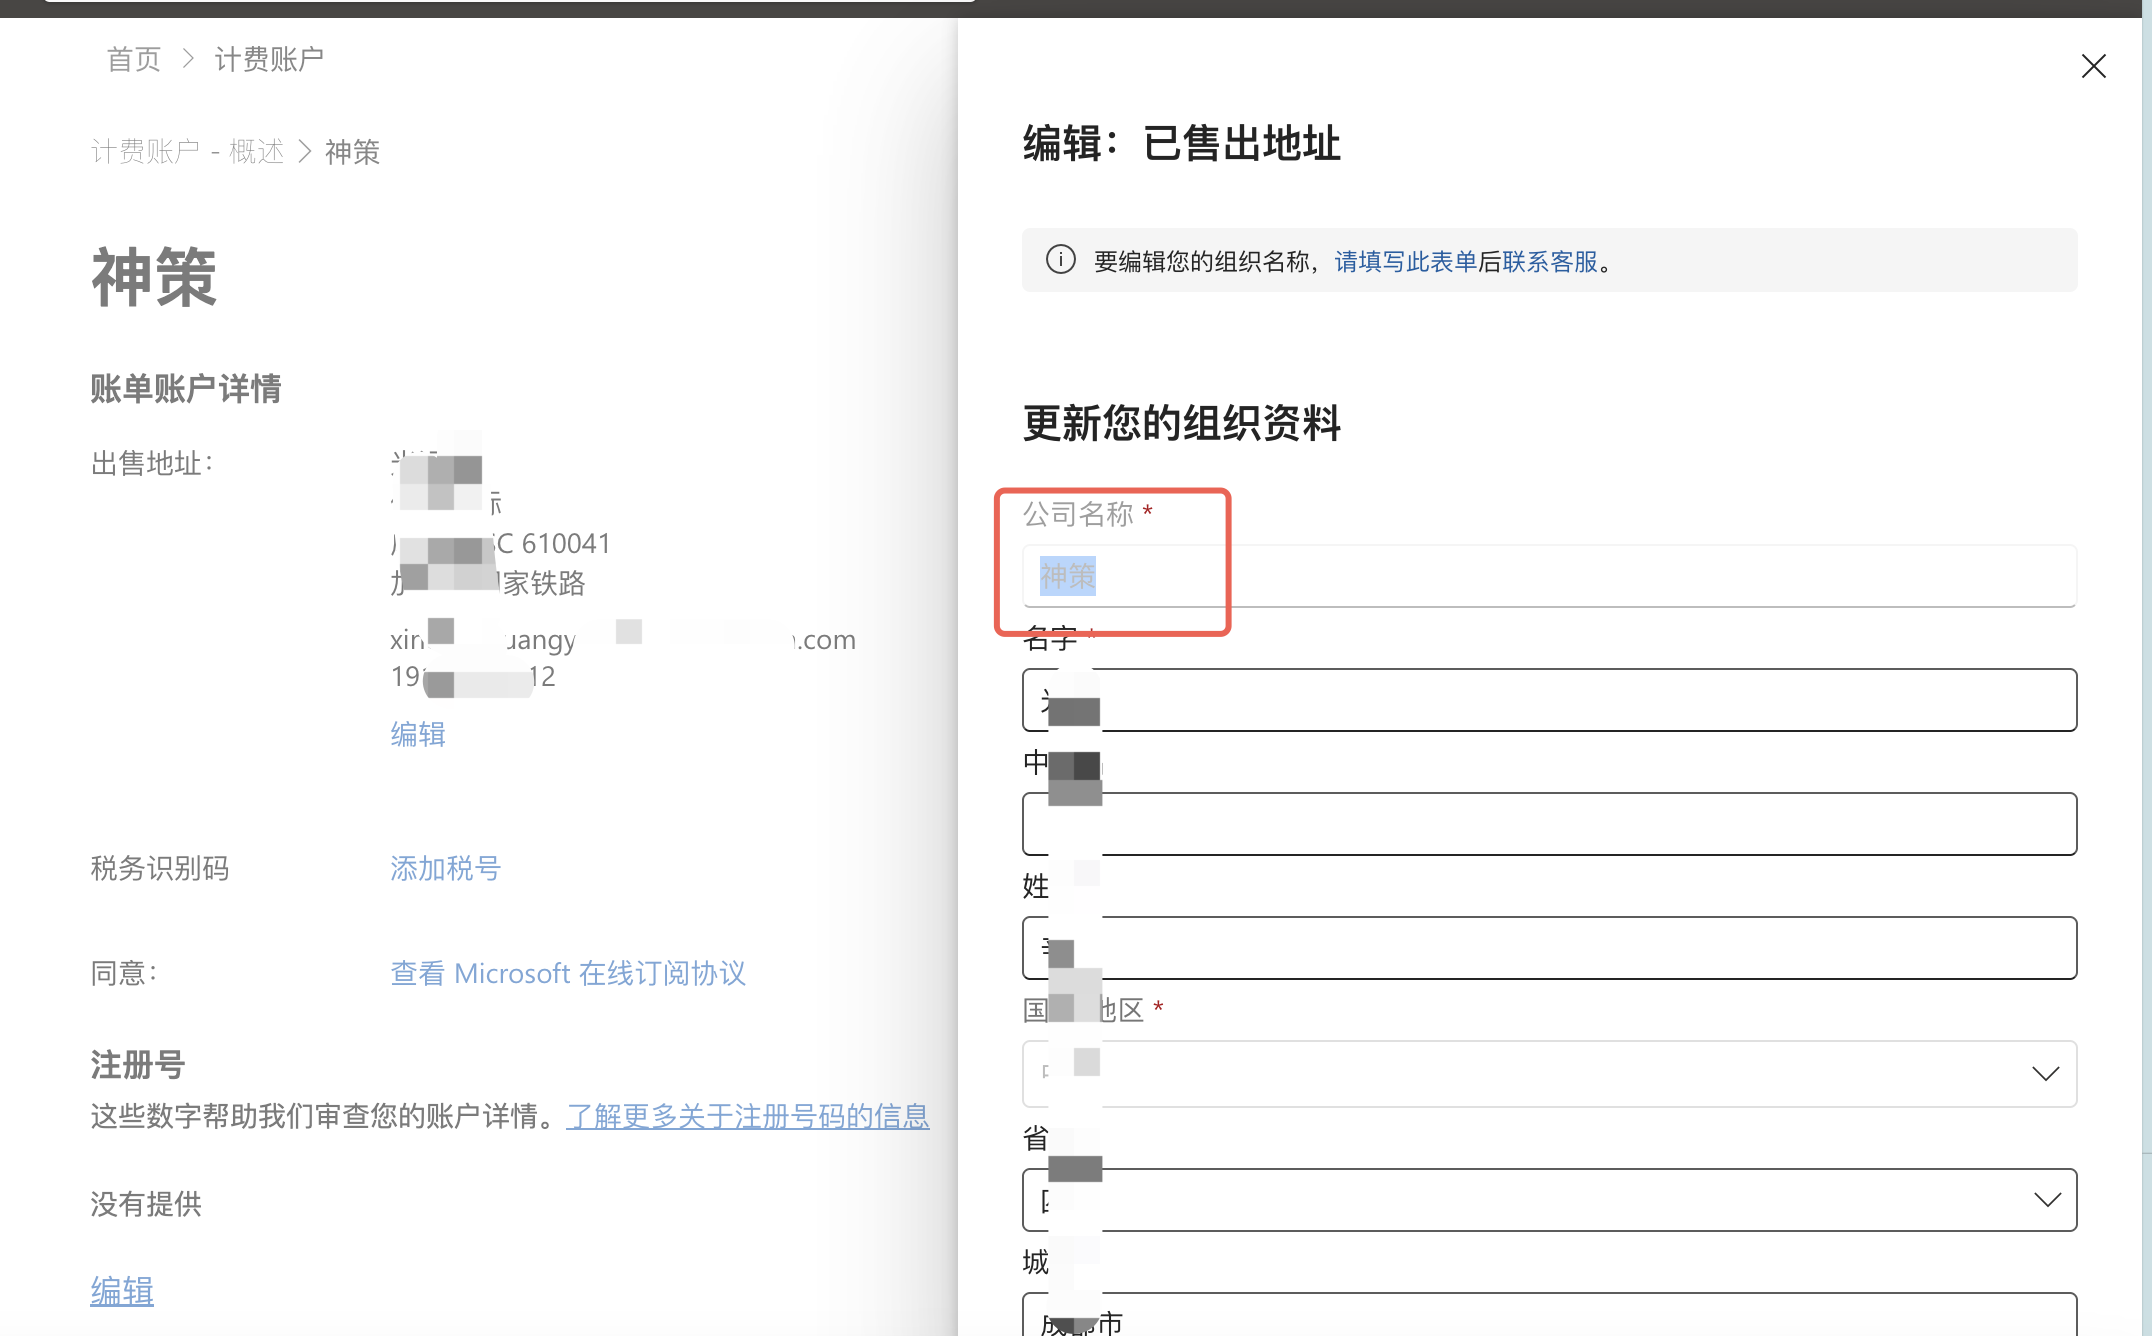The height and width of the screenshot is (1336, 2152).
Task: Click the 没有提供 text
Action: coord(146,1204)
